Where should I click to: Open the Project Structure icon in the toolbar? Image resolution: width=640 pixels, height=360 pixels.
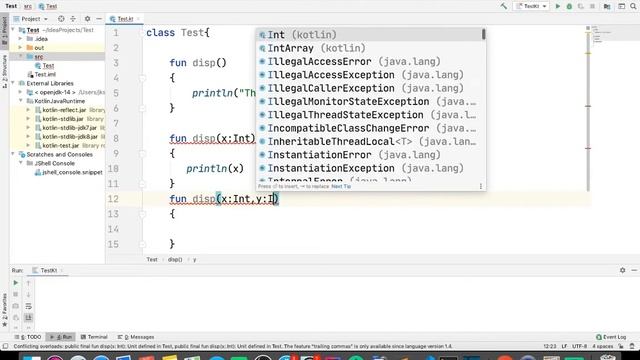tap(607, 6)
